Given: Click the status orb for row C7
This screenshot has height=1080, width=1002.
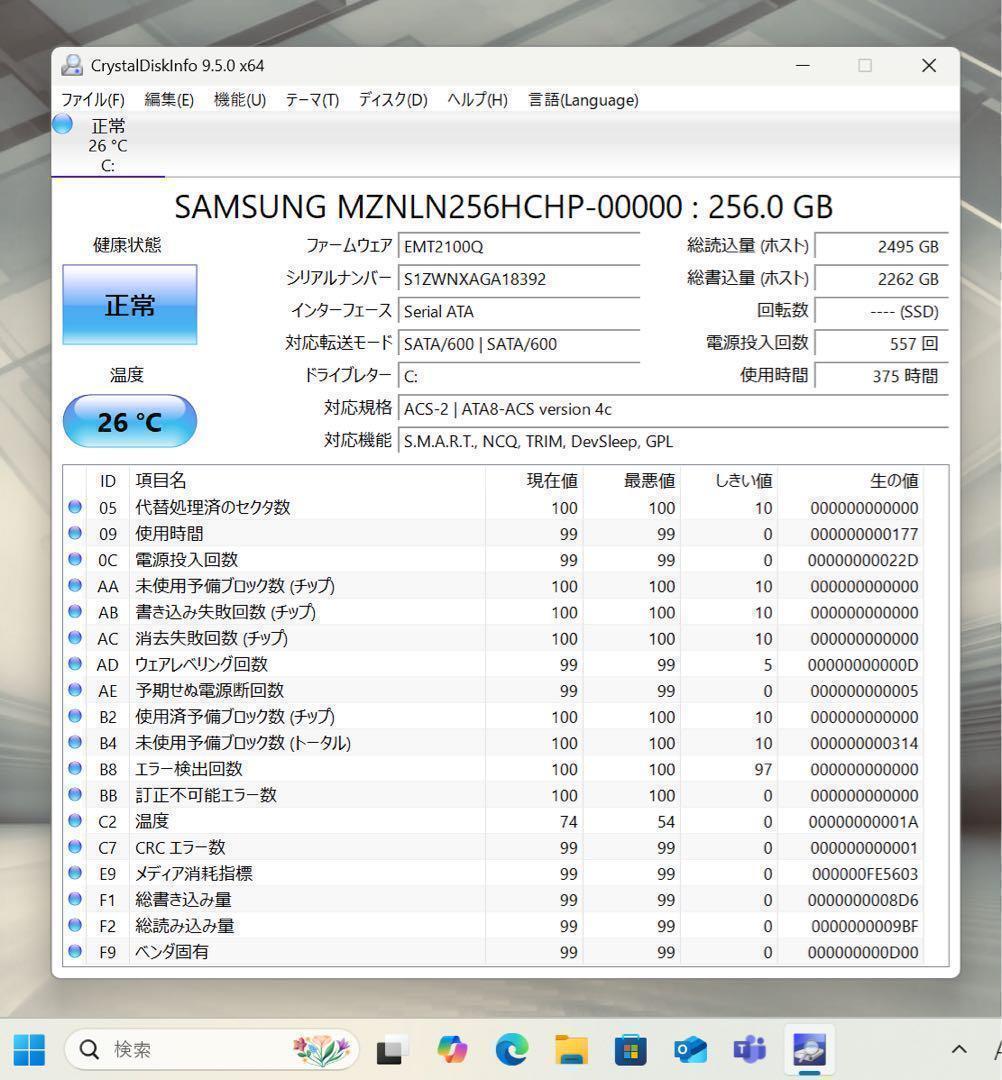Looking at the screenshot, I should tap(75, 847).
